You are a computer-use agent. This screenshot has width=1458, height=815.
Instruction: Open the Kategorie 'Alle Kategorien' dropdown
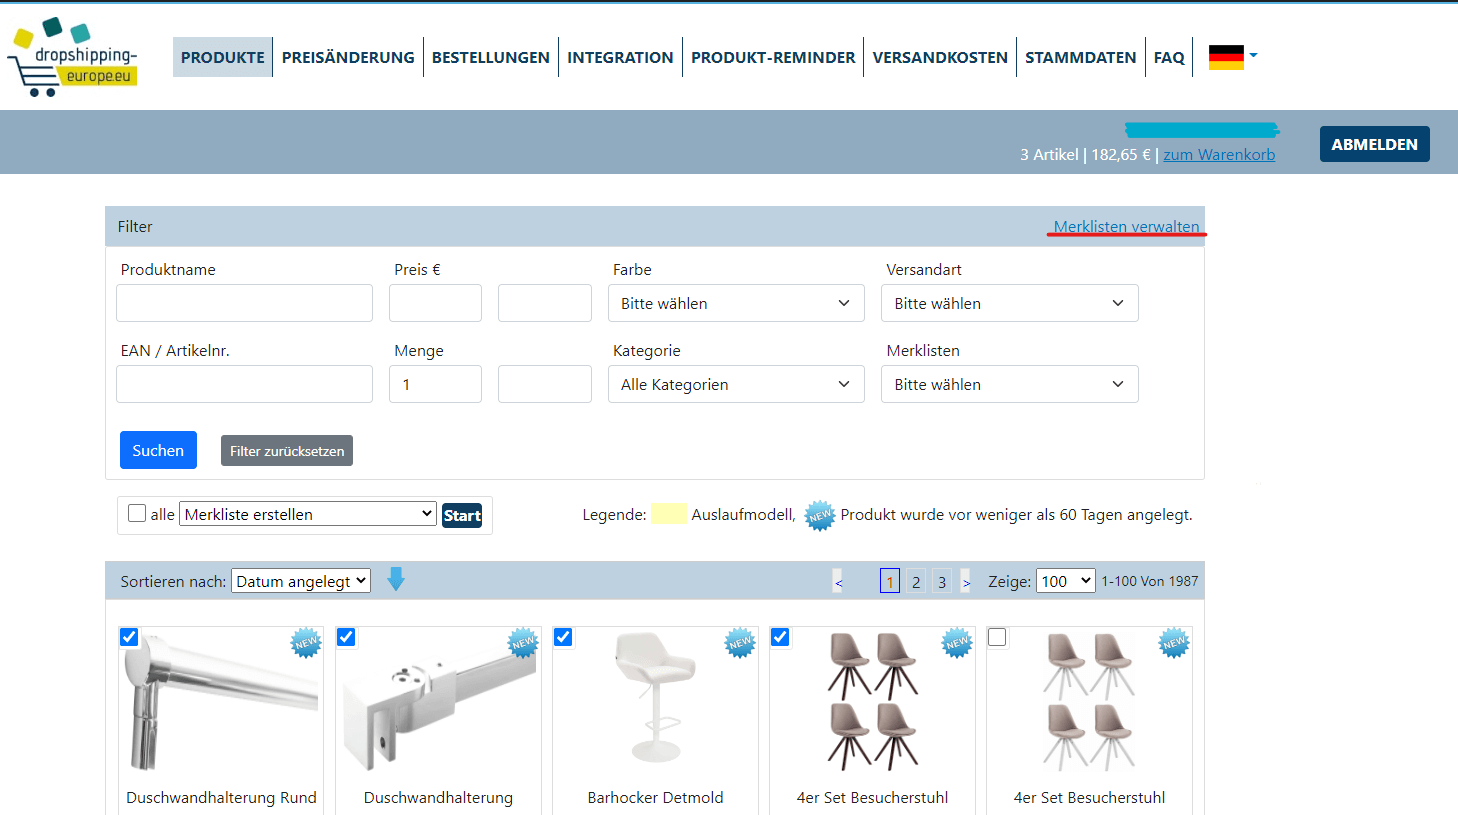click(x=736, y=384)
